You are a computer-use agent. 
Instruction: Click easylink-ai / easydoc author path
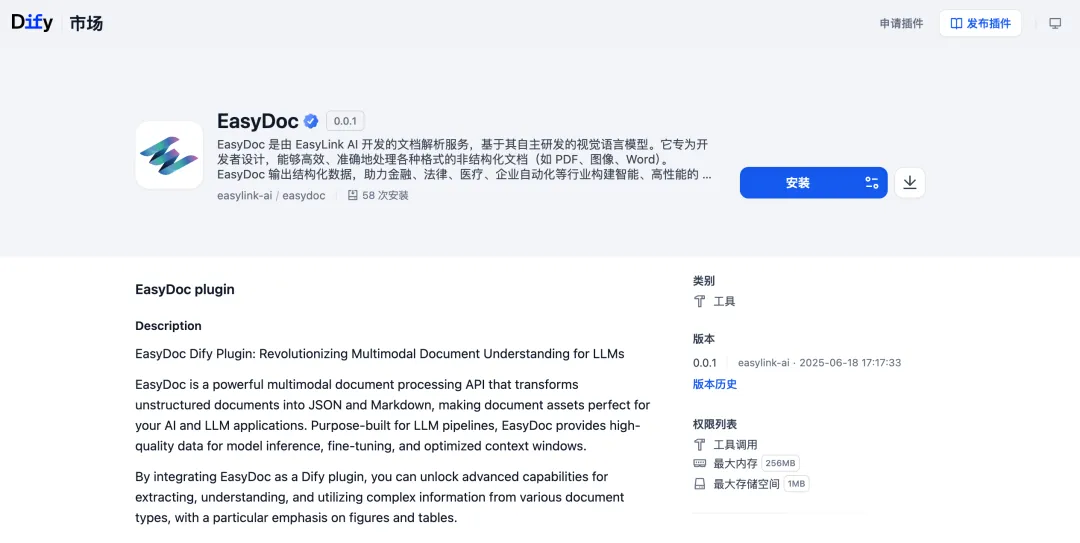click(271, 195)
